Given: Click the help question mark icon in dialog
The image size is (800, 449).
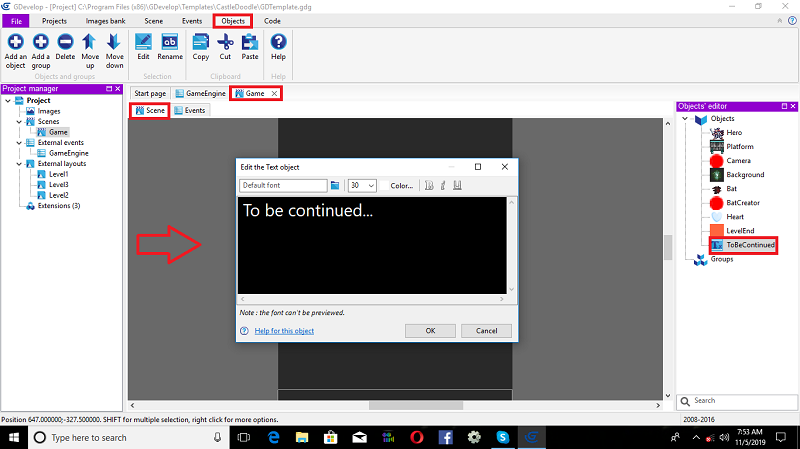Looking at the screenshot, I should [x=244, y=331].
